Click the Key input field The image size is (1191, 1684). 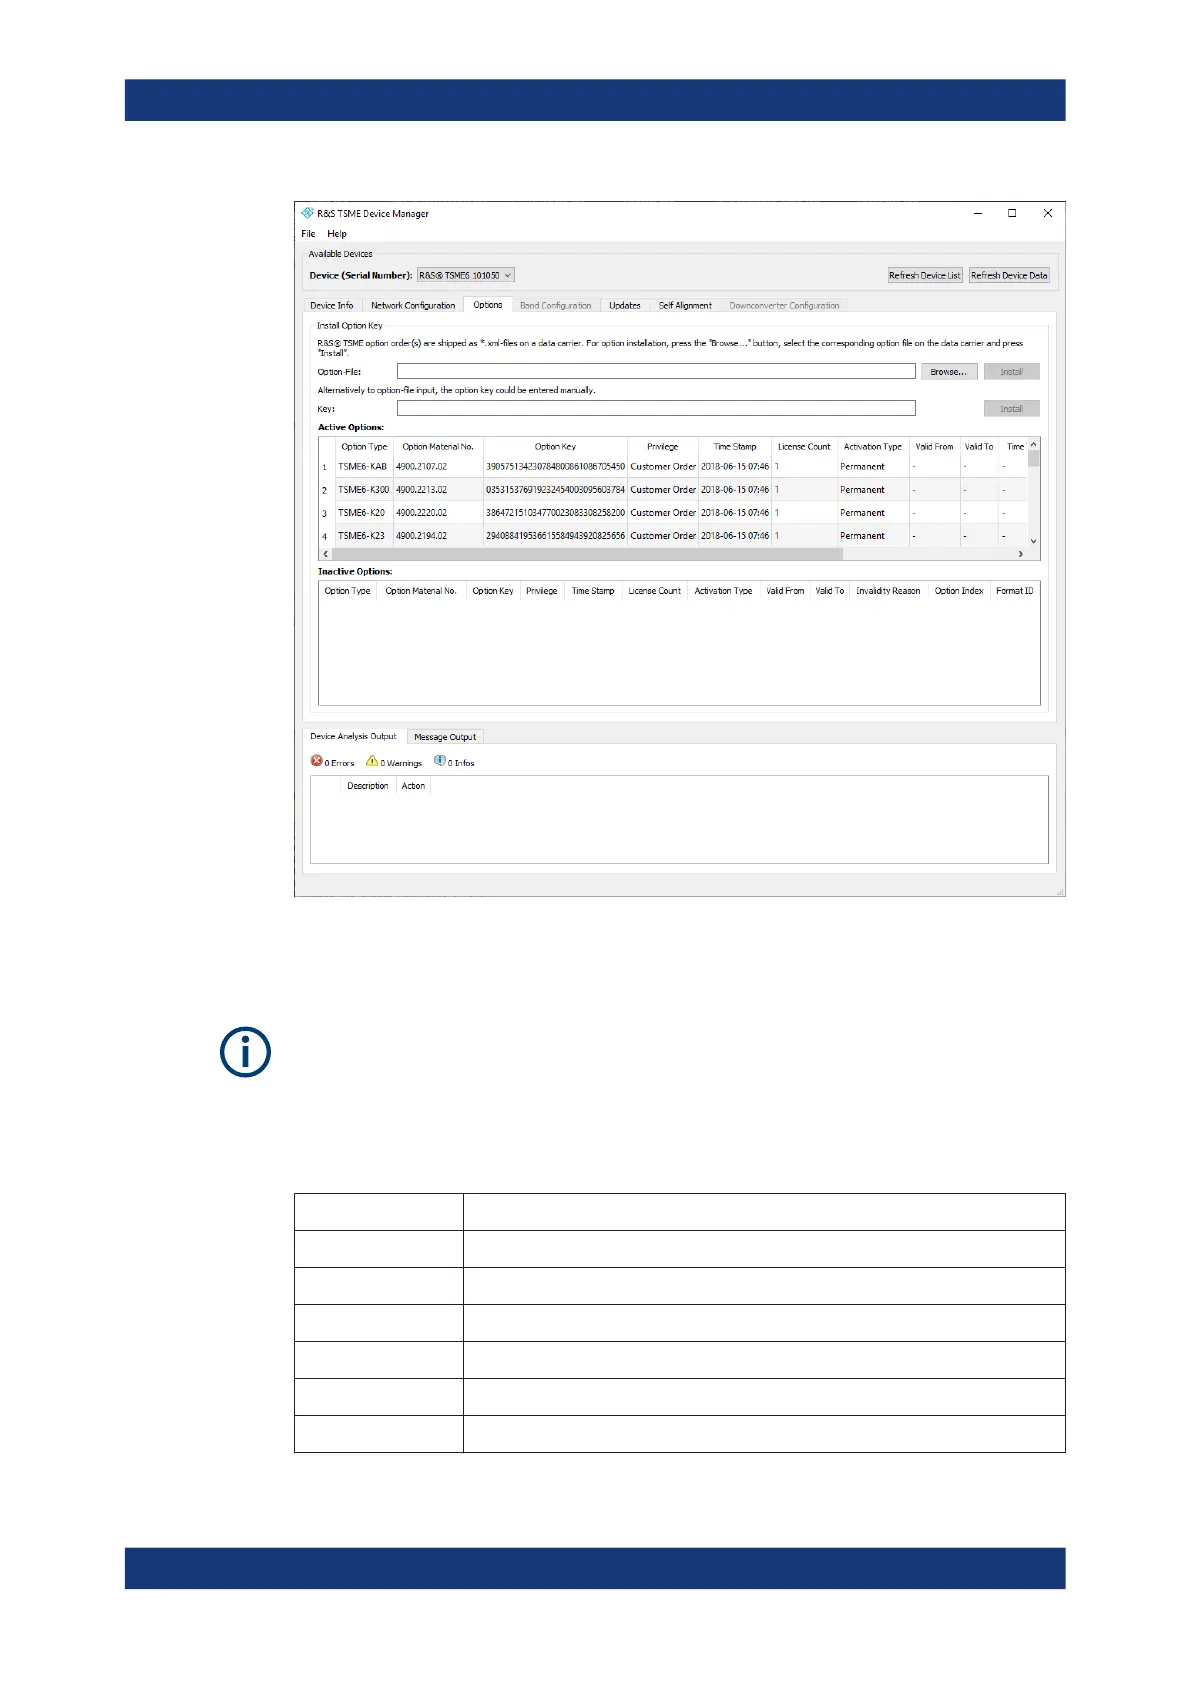(656, 408)
